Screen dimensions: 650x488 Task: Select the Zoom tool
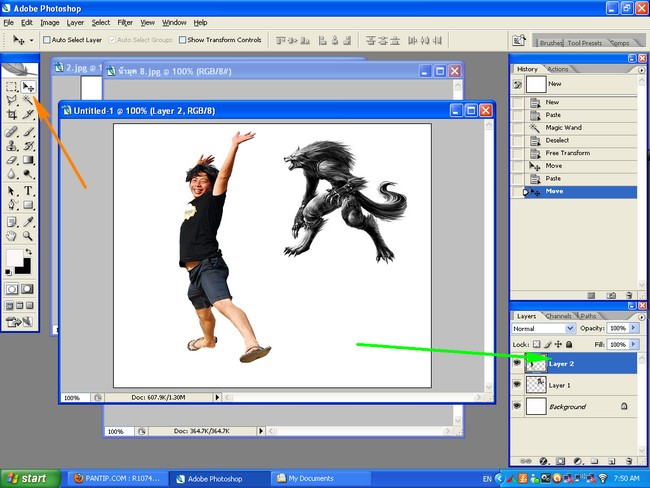pyautogui.click(x=28, y=236)
